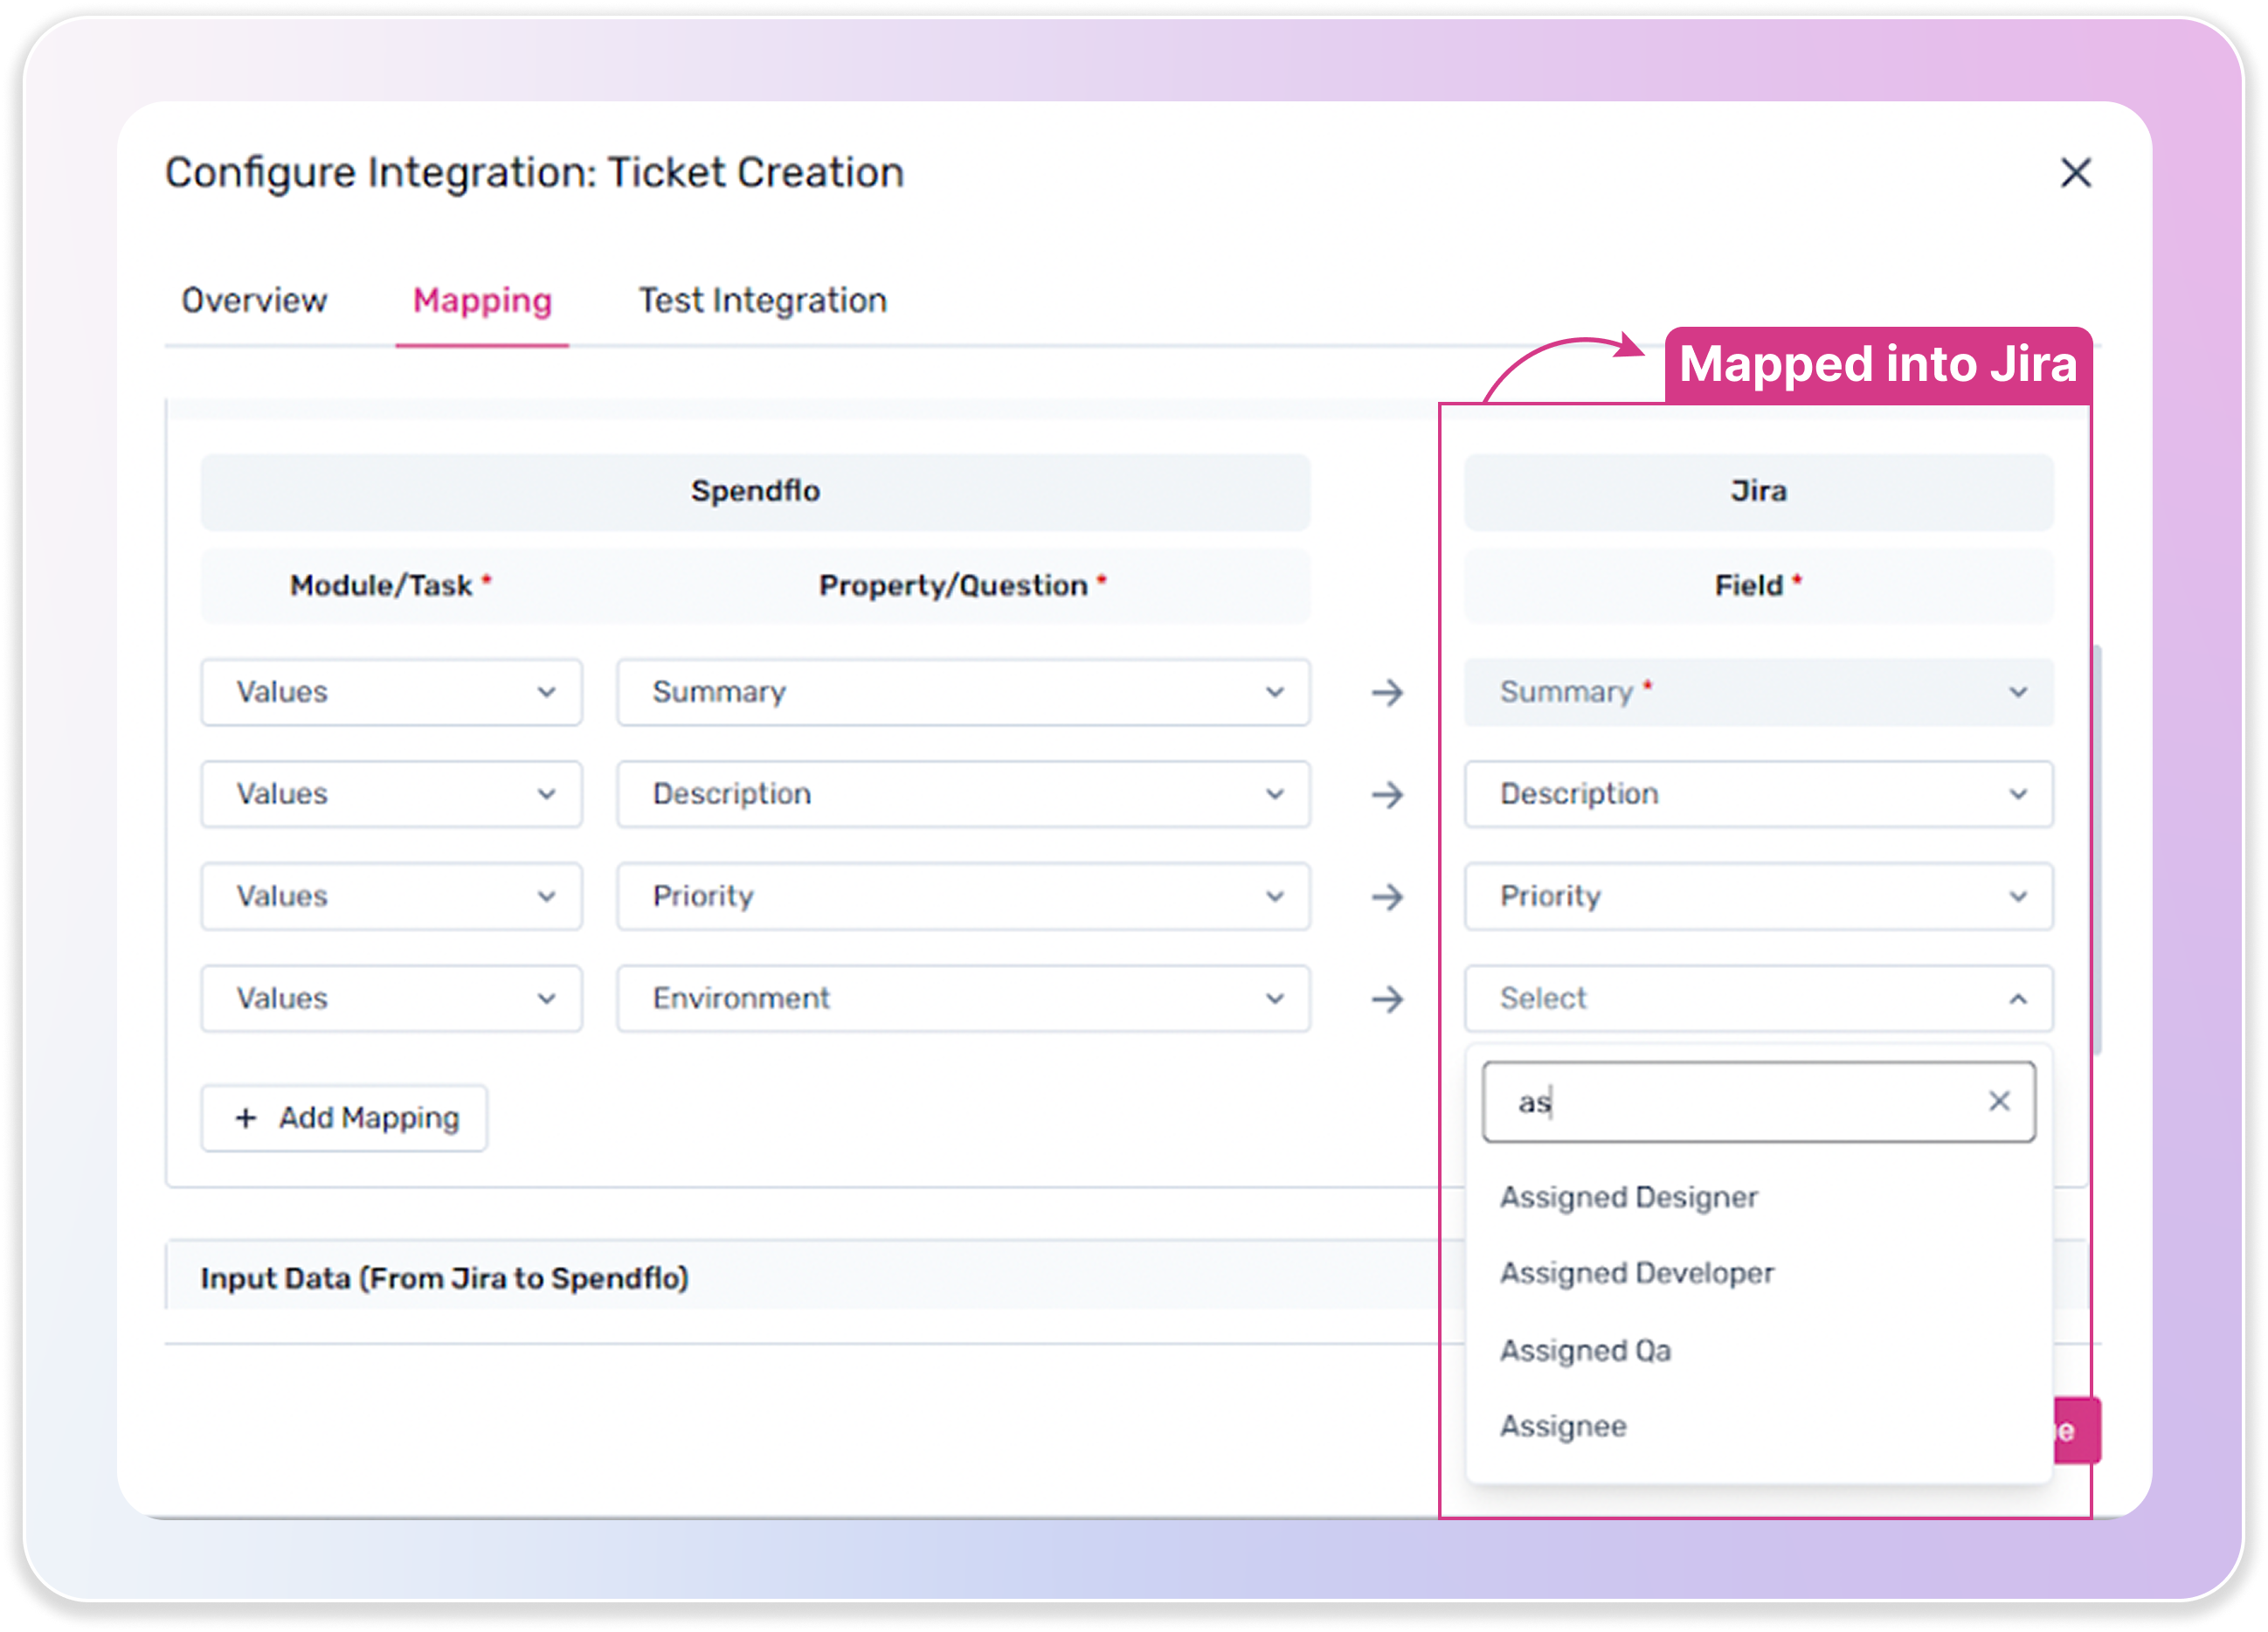
Task: Switch to the Overview tab
Action: (x=254, y=300)
